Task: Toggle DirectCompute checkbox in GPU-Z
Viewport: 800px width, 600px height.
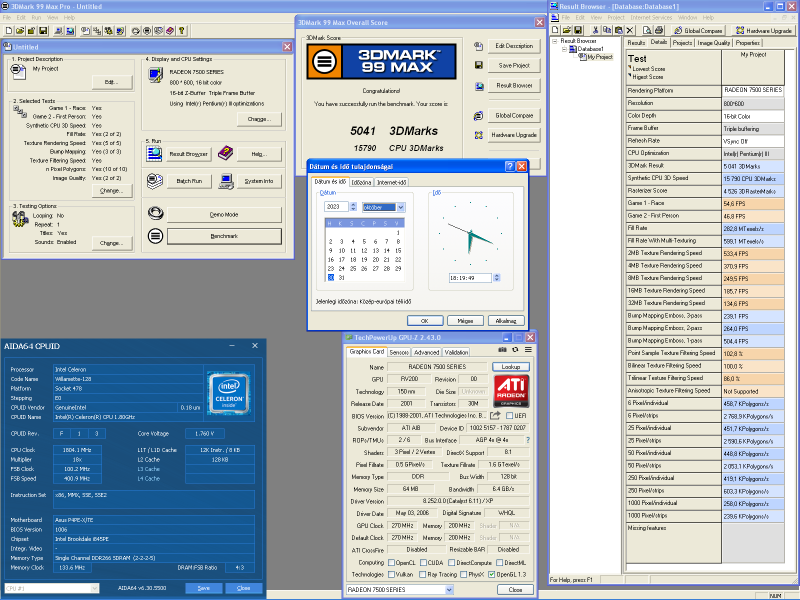Action: point(452,563)
